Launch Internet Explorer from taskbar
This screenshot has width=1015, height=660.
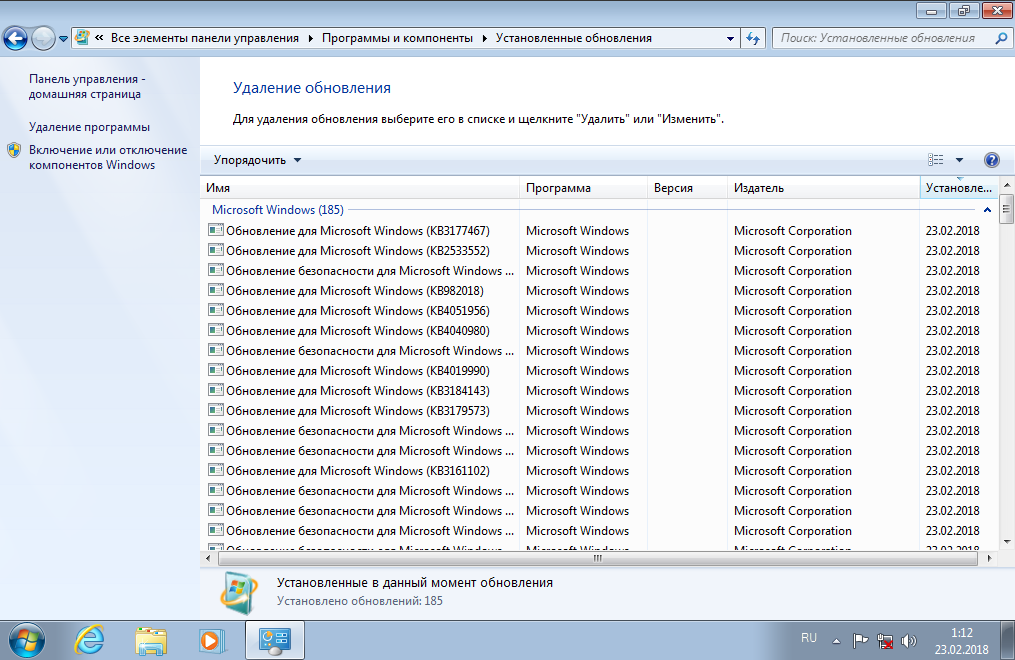[x=89, y=641]
